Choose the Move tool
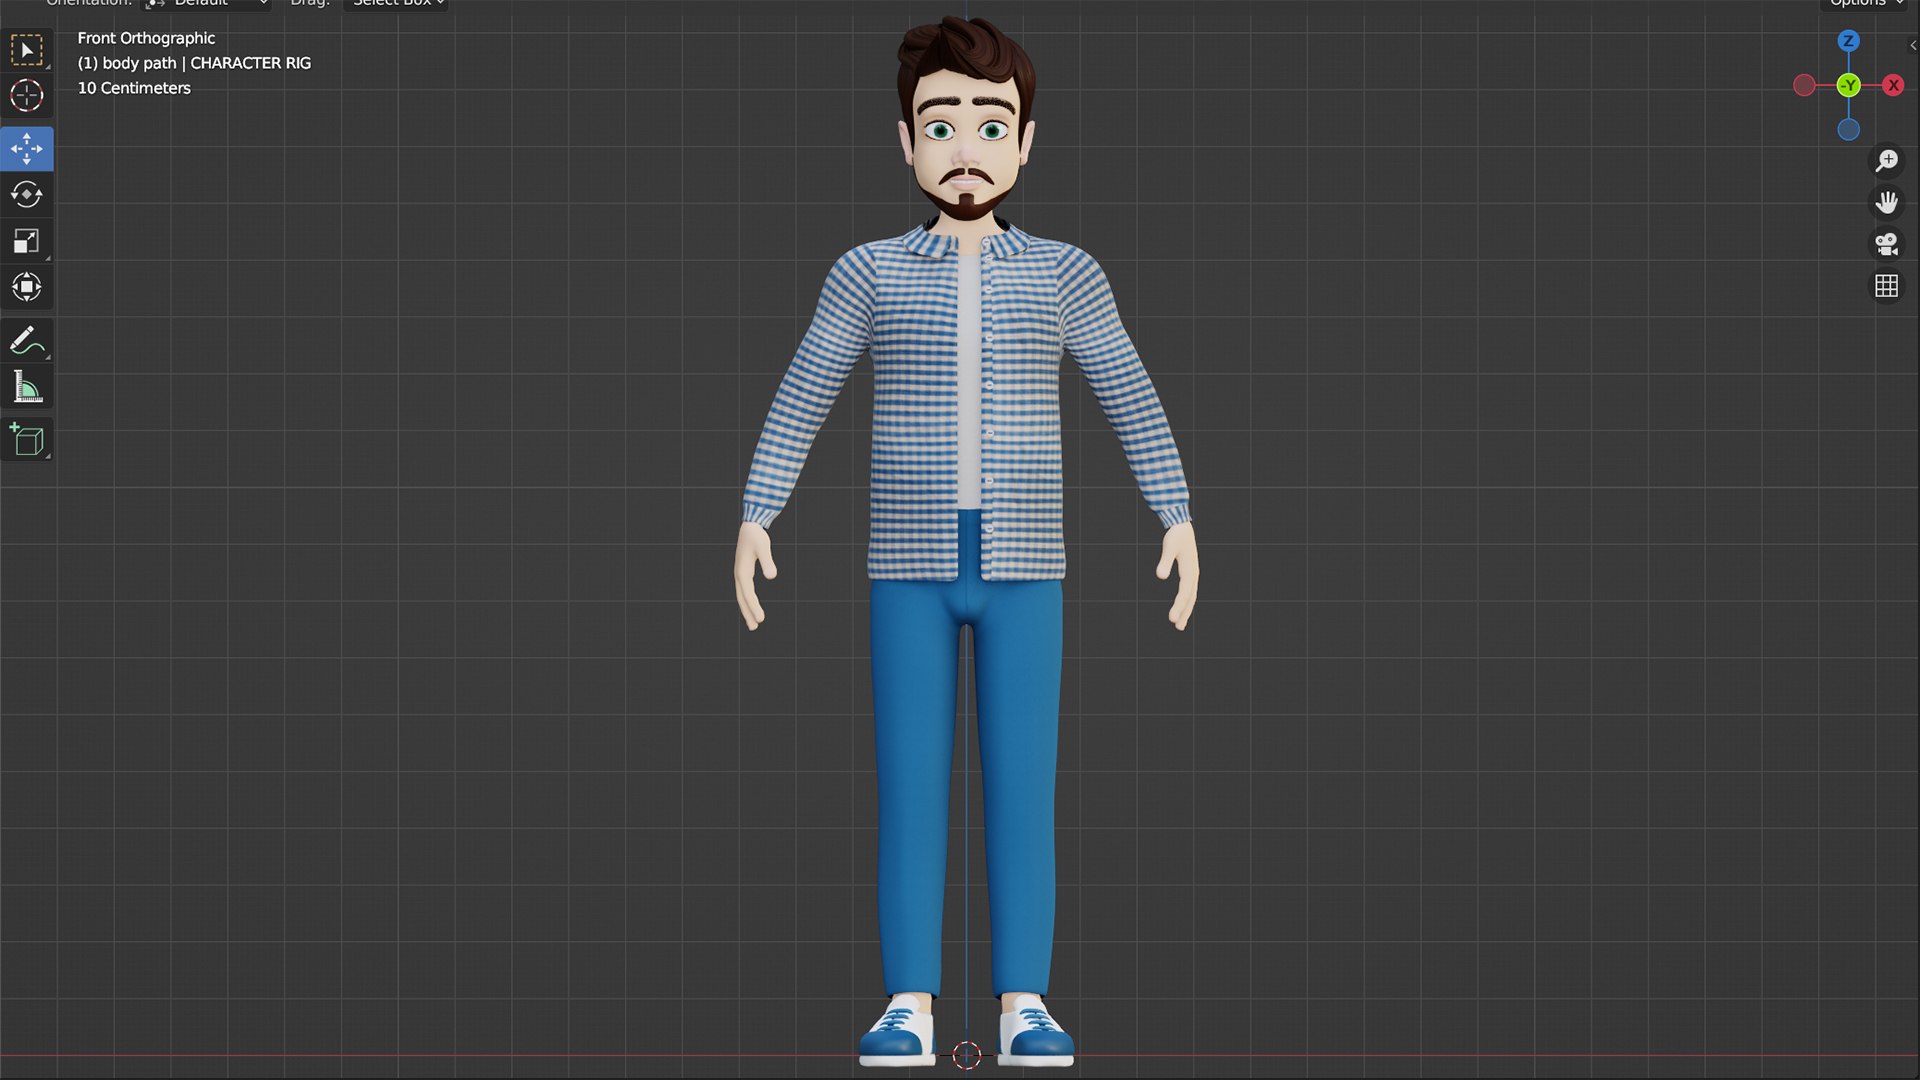The height and width of the screenshot is (1080, 1920). pos(27,149)
